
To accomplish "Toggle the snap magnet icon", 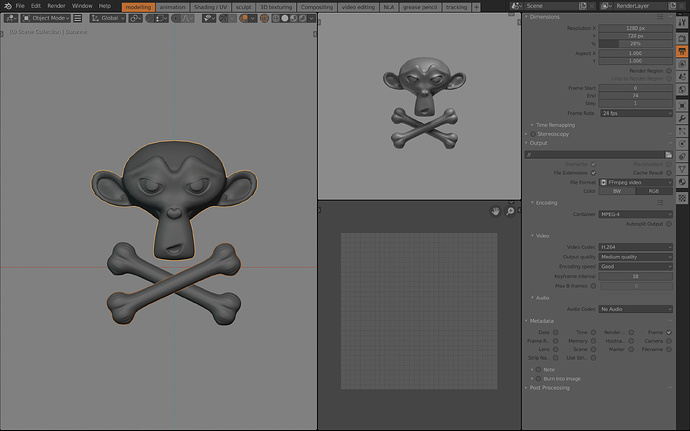I will [x=150, y=18].
